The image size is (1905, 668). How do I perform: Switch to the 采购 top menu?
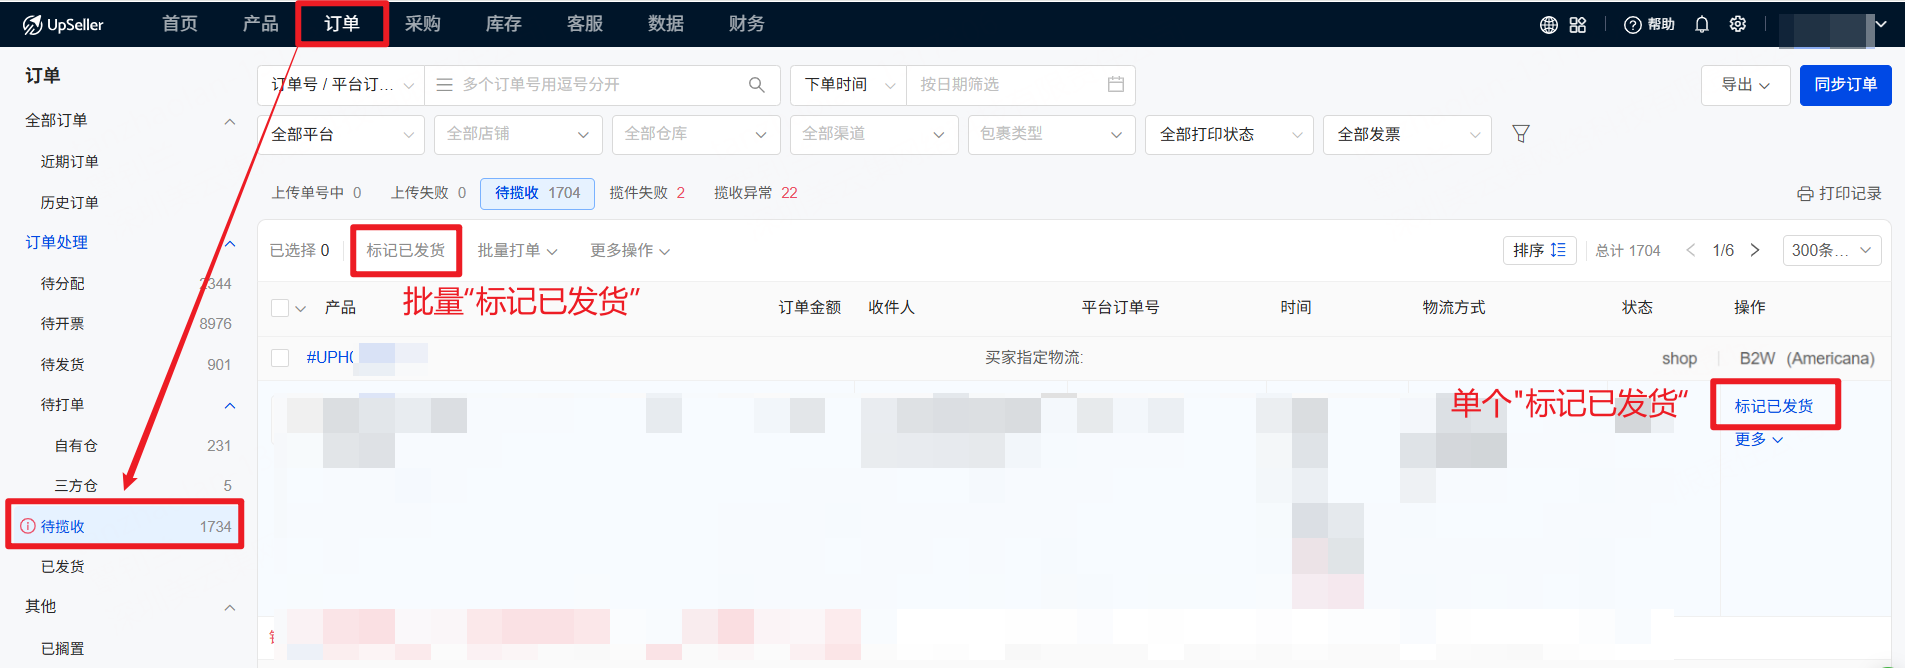[422, 24]
